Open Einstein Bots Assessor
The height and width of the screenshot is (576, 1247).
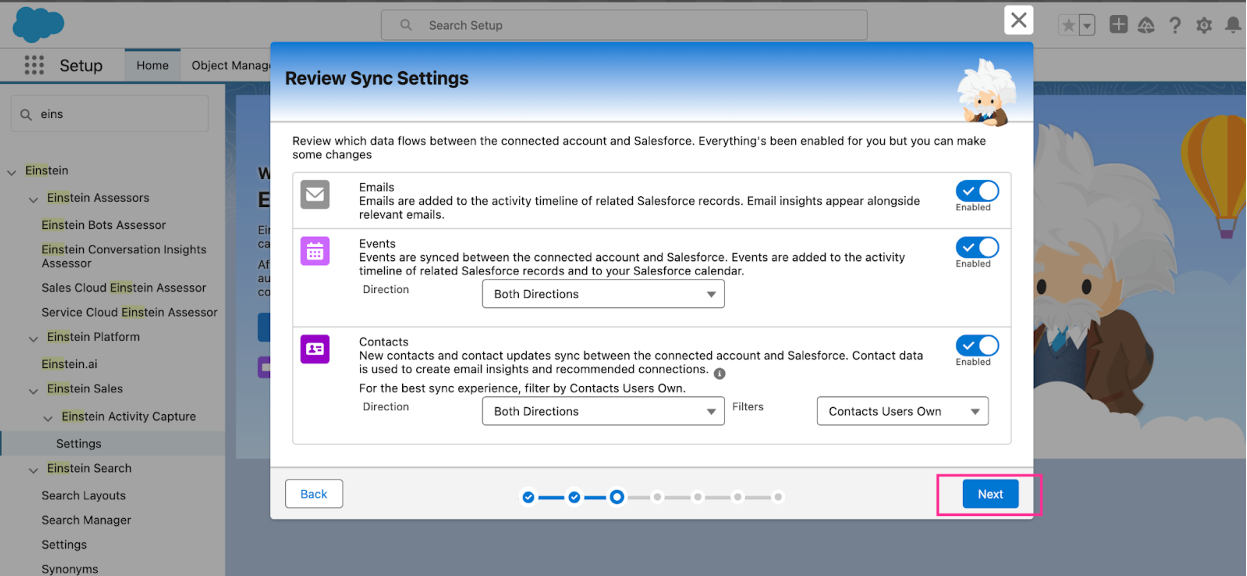click(104, 225)
